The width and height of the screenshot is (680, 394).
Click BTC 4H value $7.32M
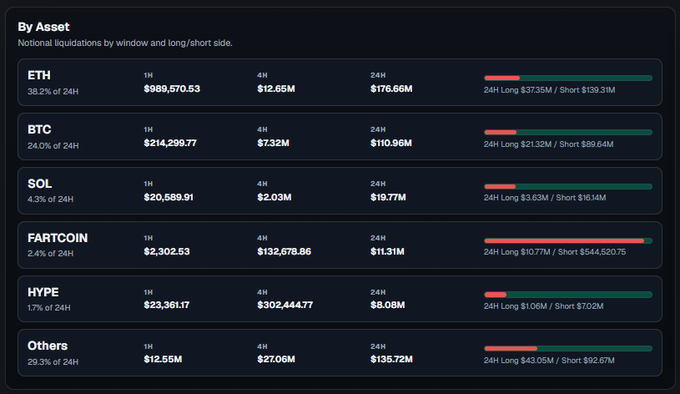click(273, 143)
